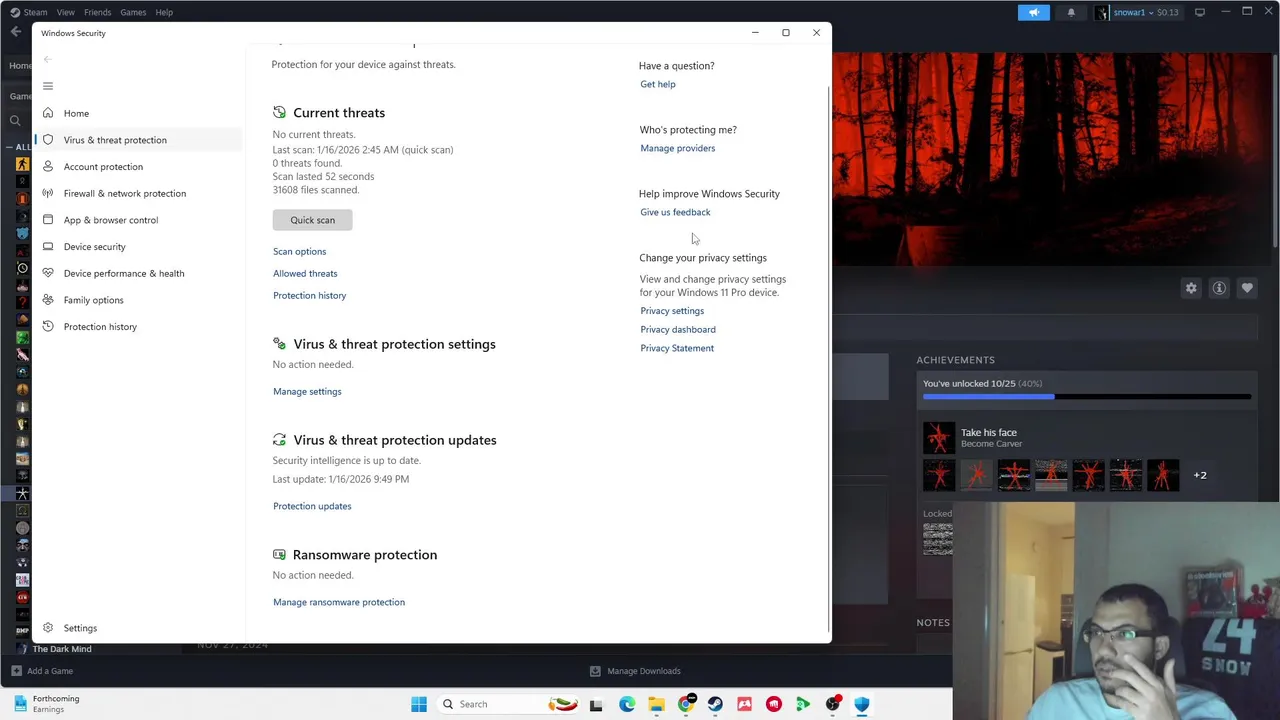Click the Steam library search magnifier icon
This screenshot has height=720, width=1280.
pyautogui.click(x=15, y=121)
